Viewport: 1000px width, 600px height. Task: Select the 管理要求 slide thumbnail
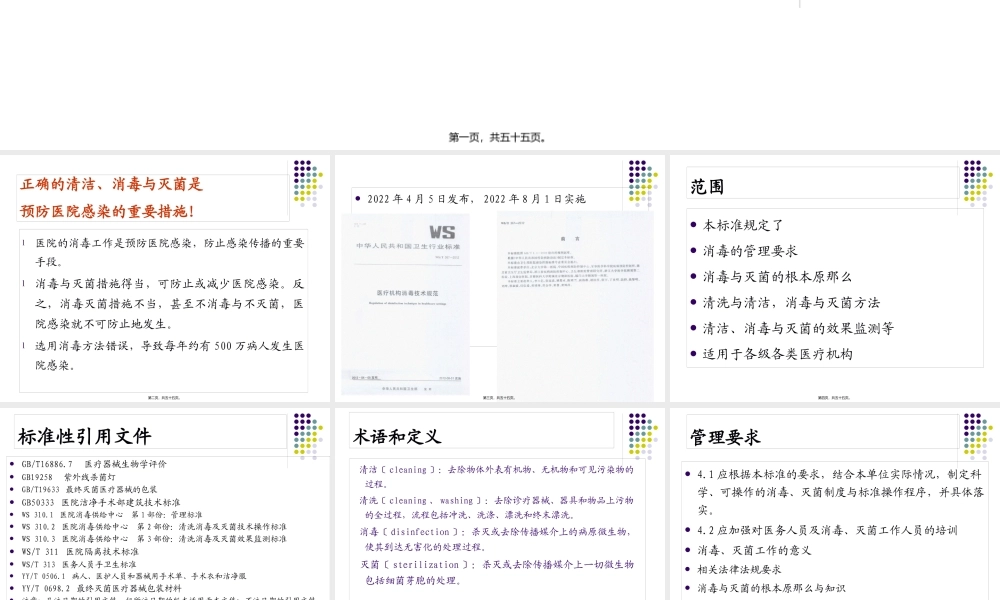[836, 500]
